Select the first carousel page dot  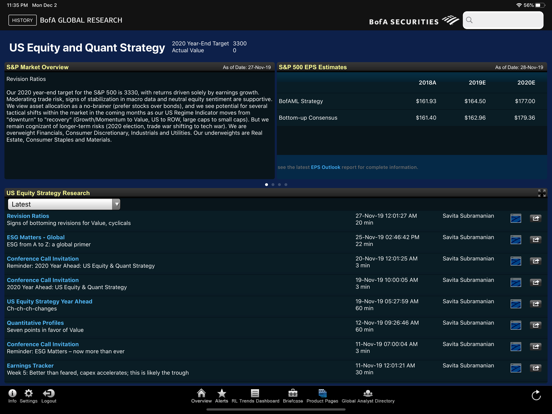pyautogui.click(x=266, y=184)
